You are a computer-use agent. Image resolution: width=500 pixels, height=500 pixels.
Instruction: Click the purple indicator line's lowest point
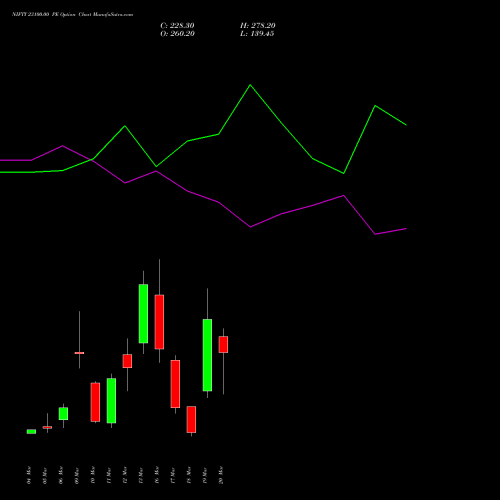click(x=375, y=234)
